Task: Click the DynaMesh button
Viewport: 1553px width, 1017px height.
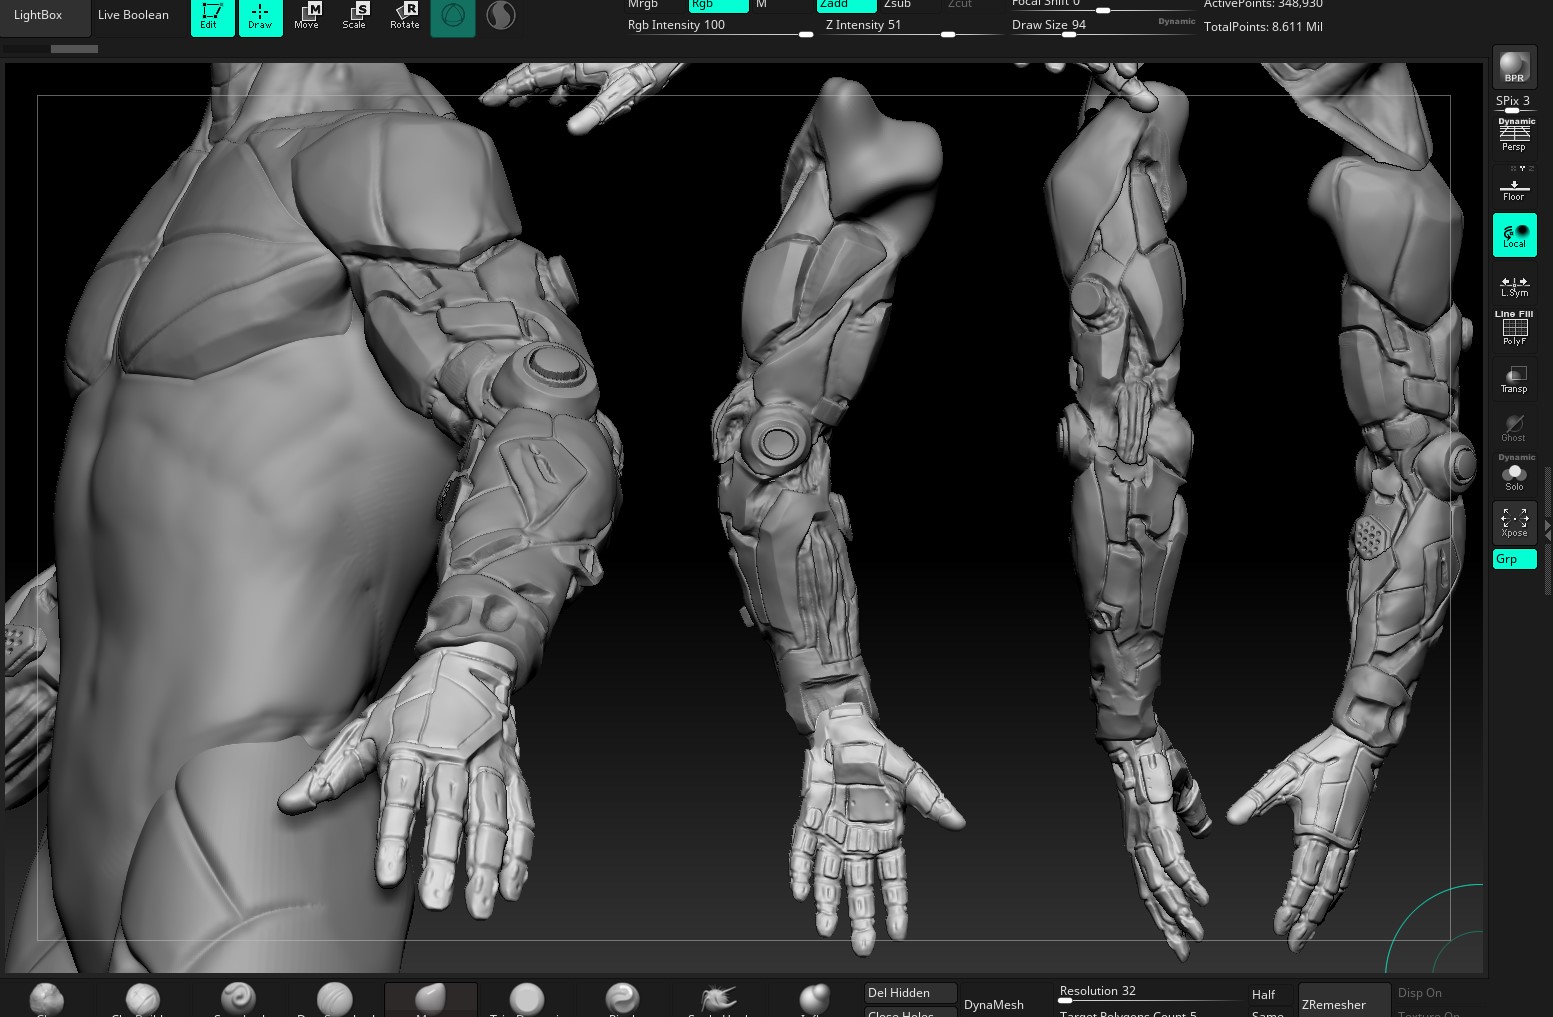Action: click(994, 1004)
